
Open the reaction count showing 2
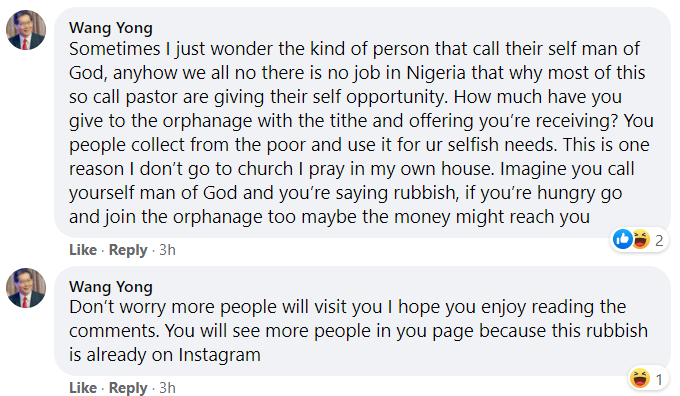(659, 240)
